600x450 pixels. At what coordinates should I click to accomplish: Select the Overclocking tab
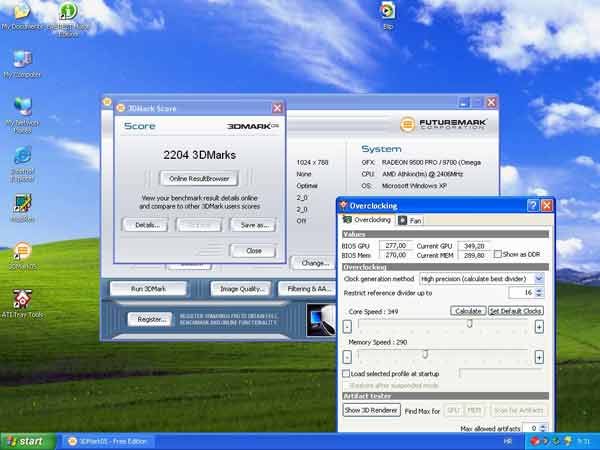pos(368,220)
